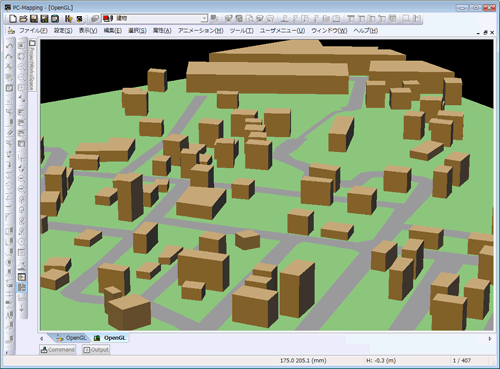The image size is (500, 369).
Task: Click the New document icon
Action: pos(13,19)
